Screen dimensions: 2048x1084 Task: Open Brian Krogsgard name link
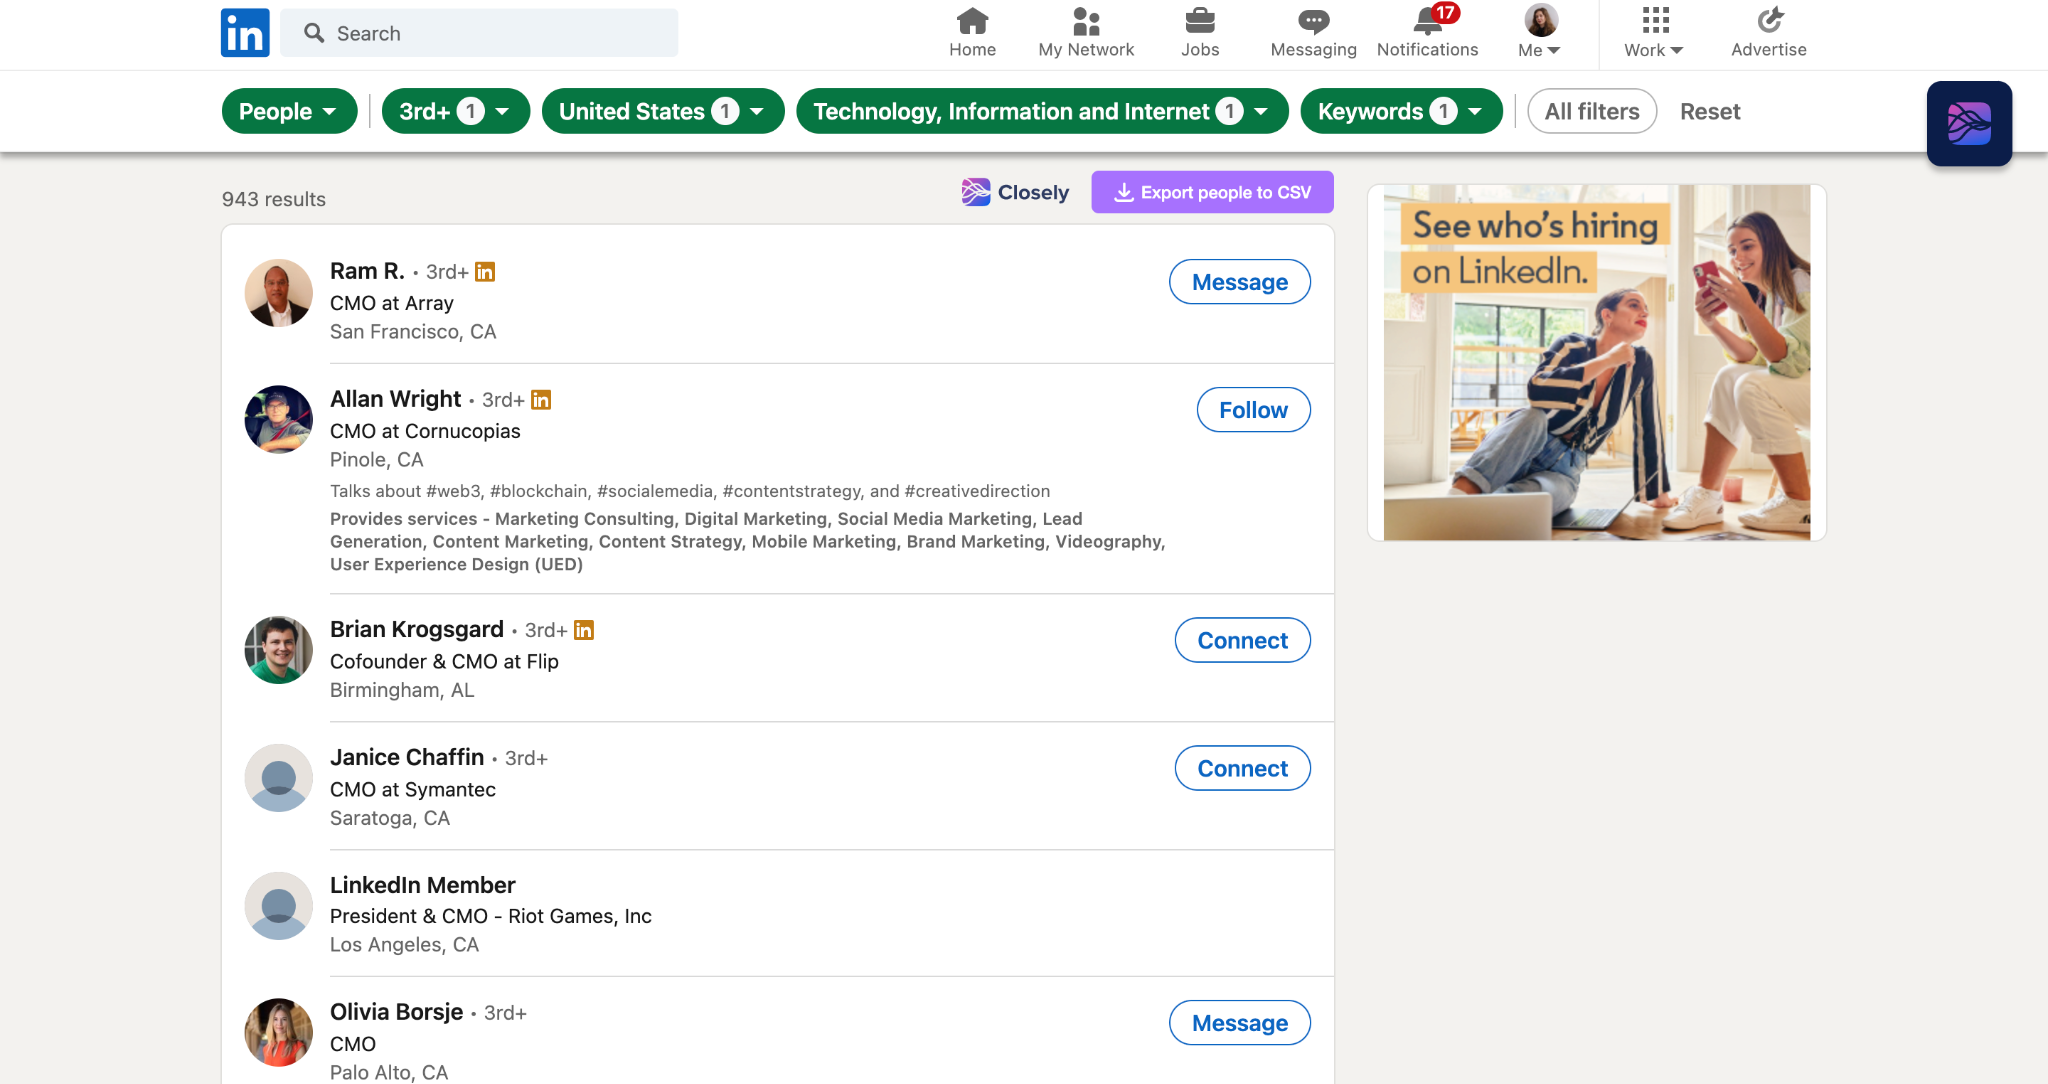[417, 629]
